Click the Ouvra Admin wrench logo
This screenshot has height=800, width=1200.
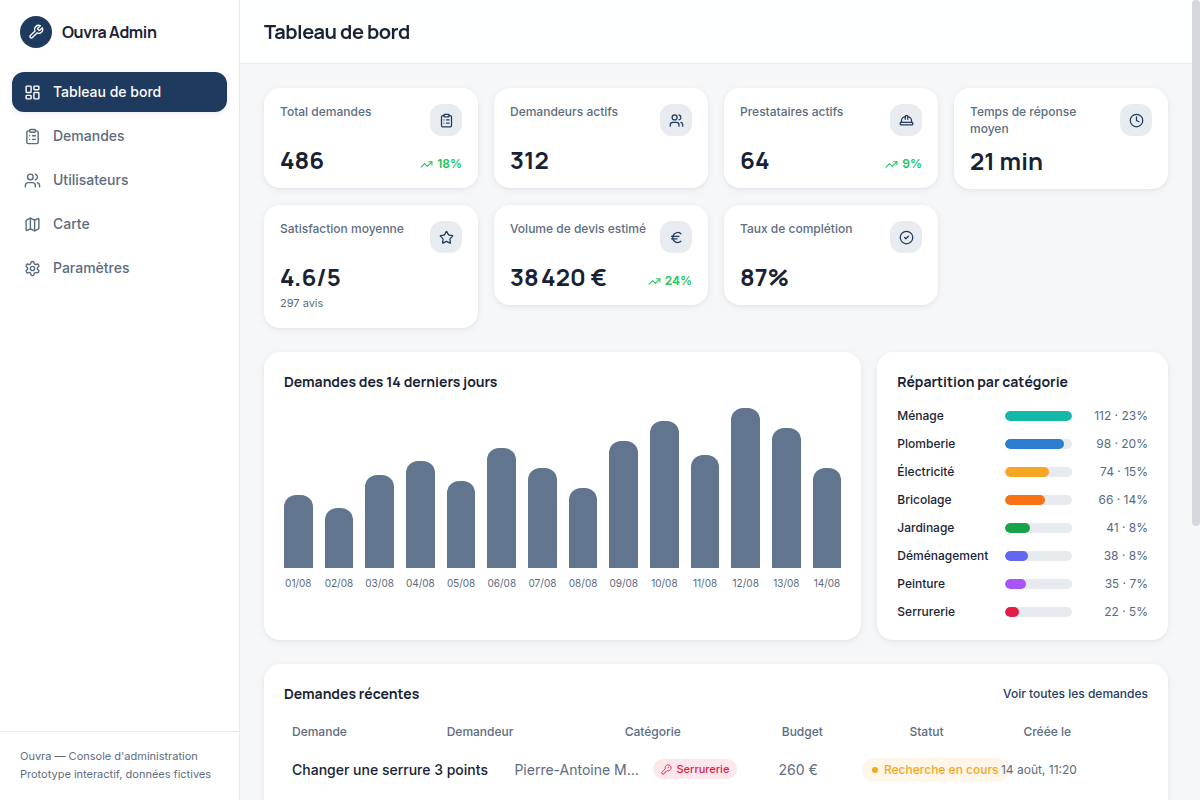[x=36, y=32]
